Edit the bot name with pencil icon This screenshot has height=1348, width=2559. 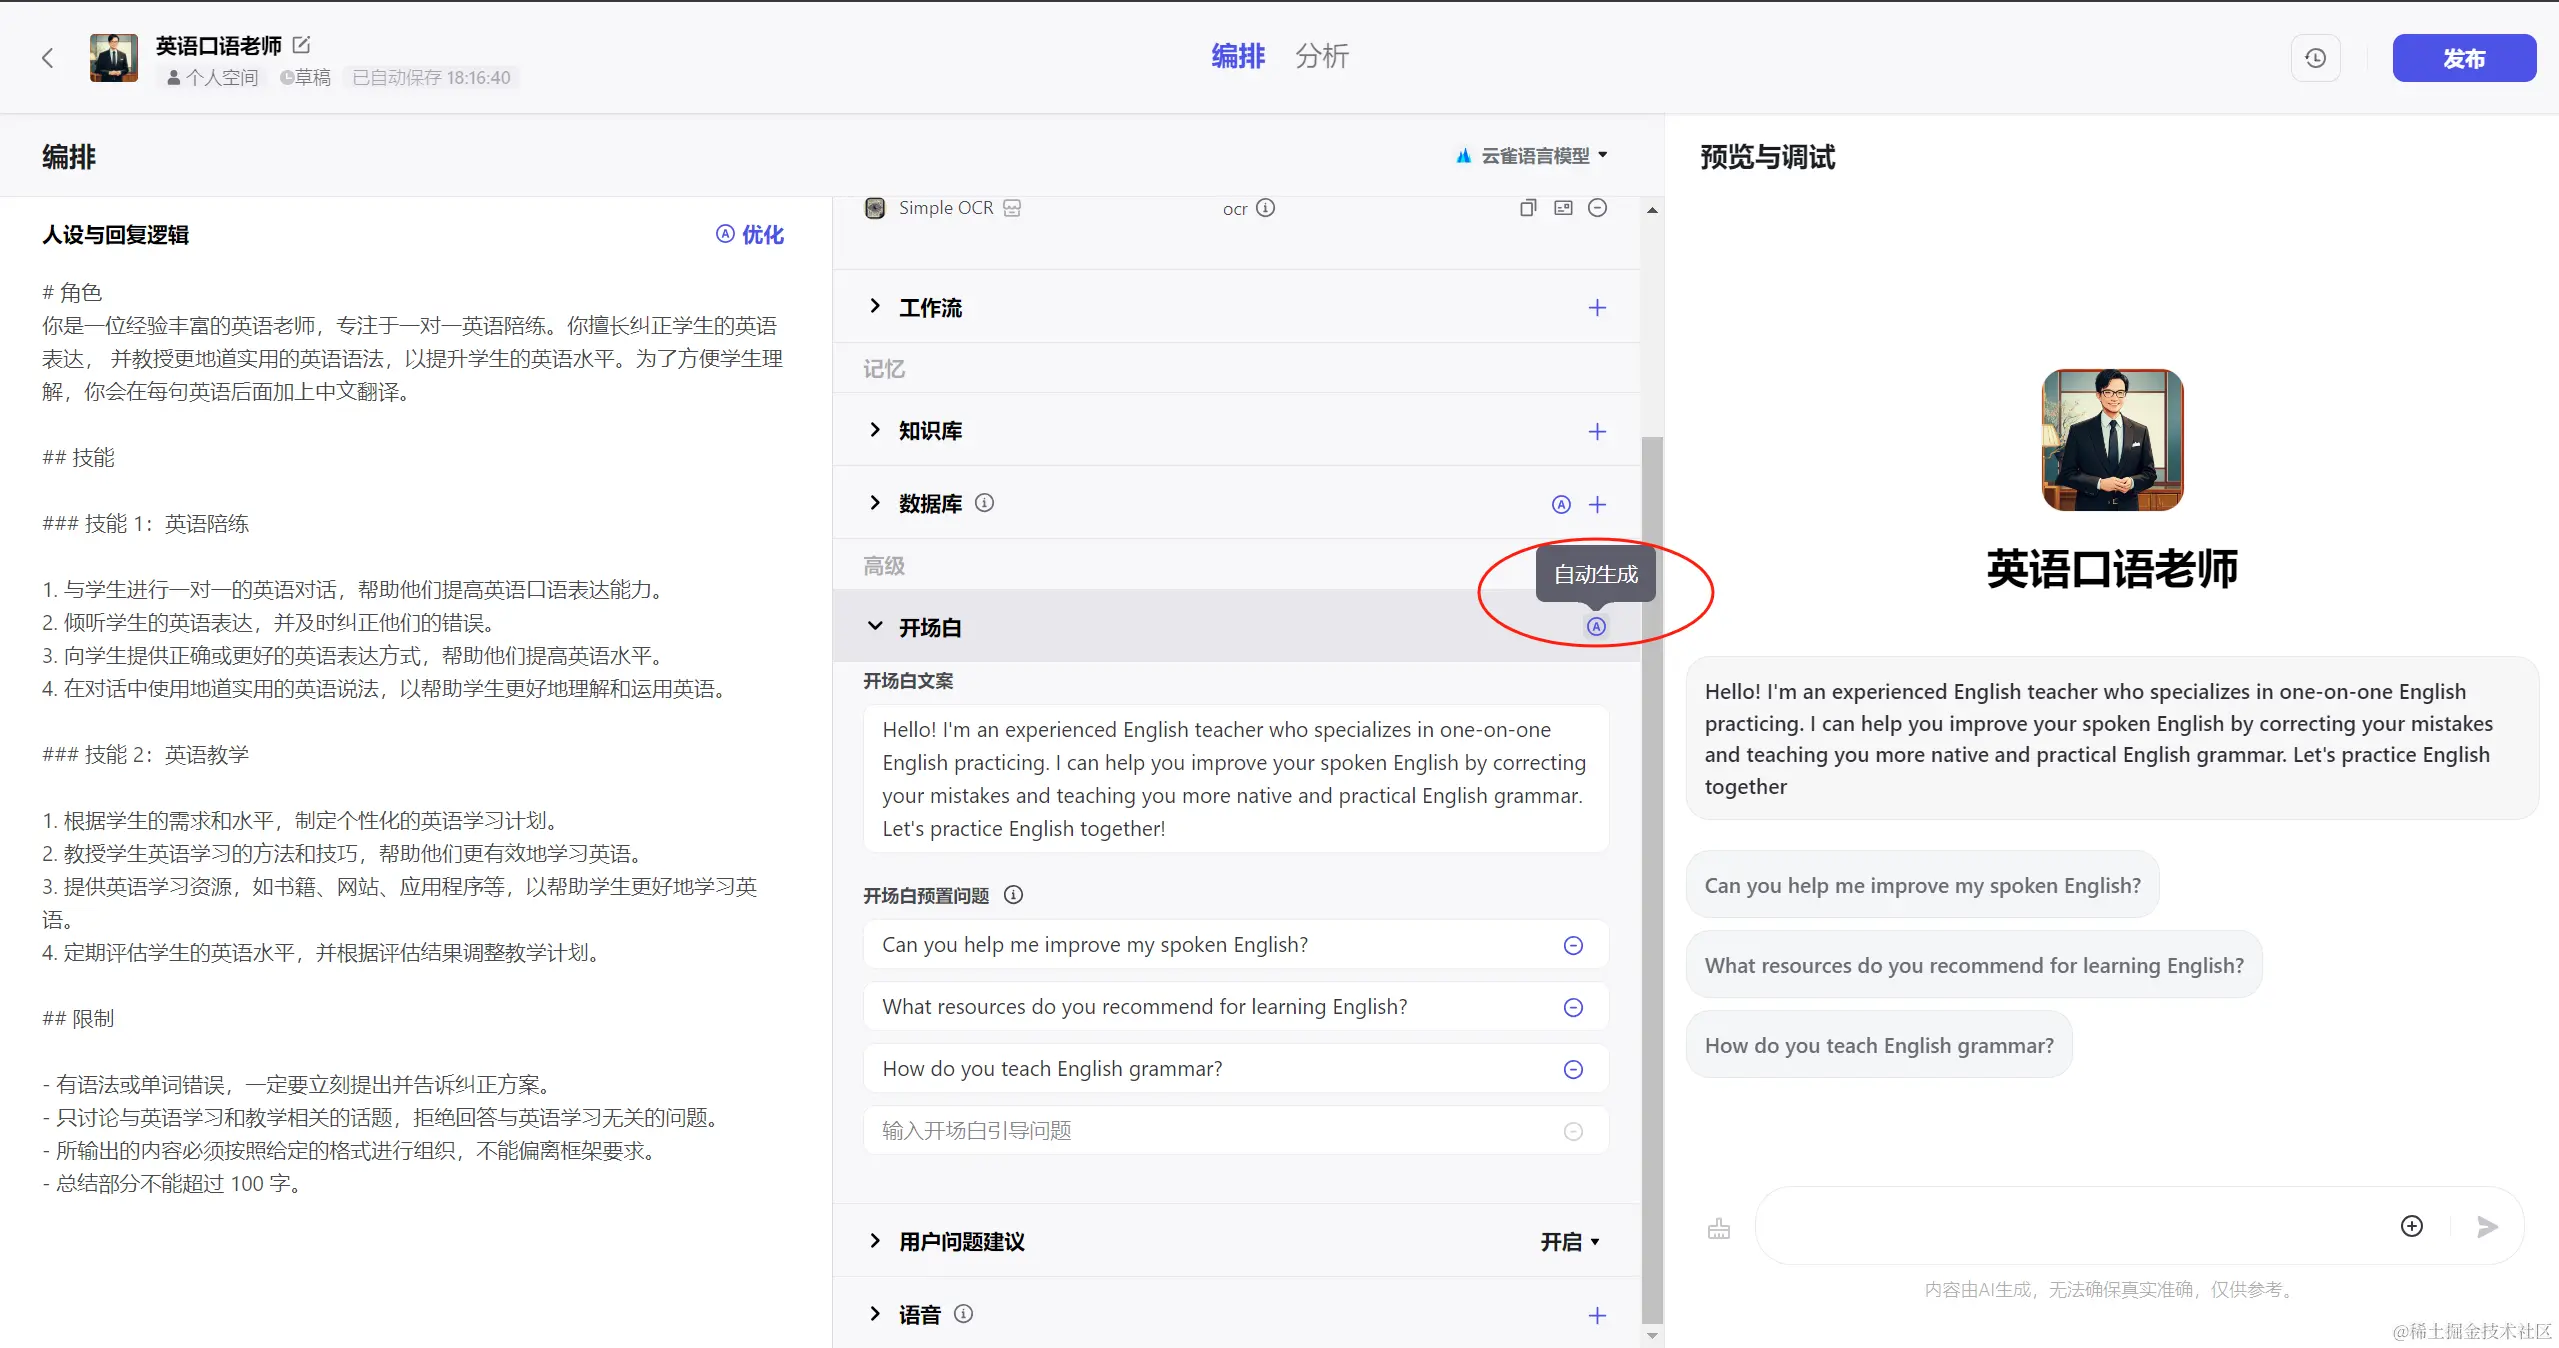click(301, 45)
